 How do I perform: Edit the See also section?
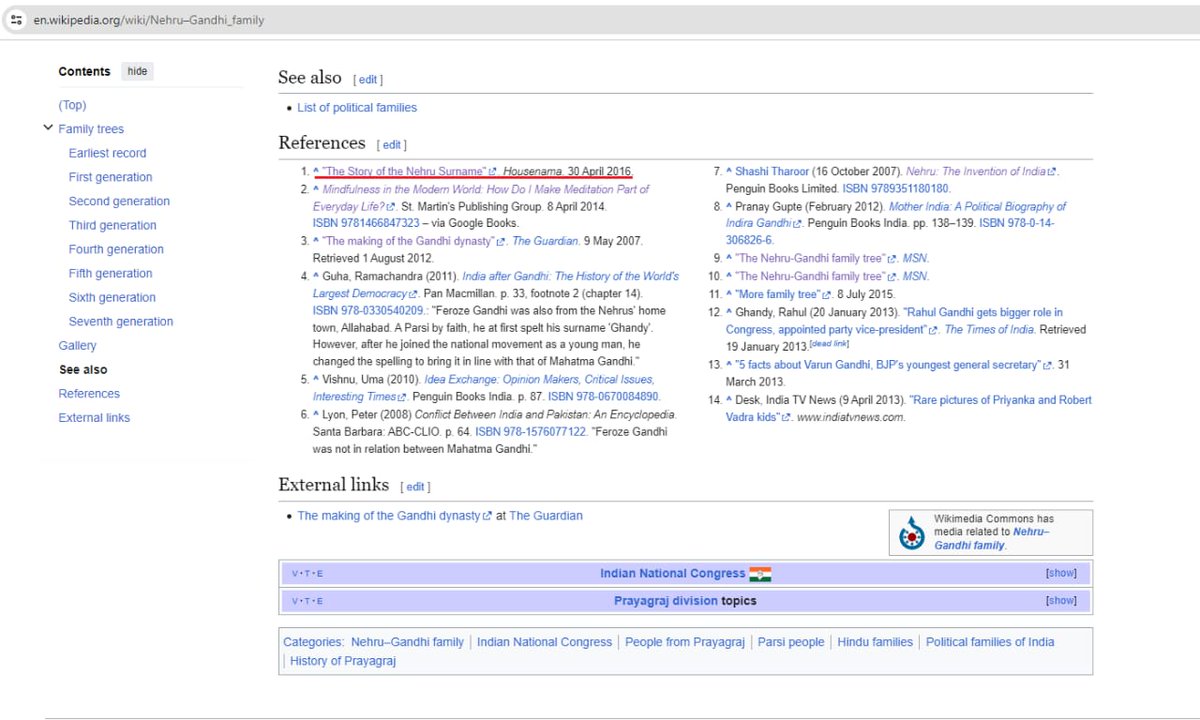point(368,80)
